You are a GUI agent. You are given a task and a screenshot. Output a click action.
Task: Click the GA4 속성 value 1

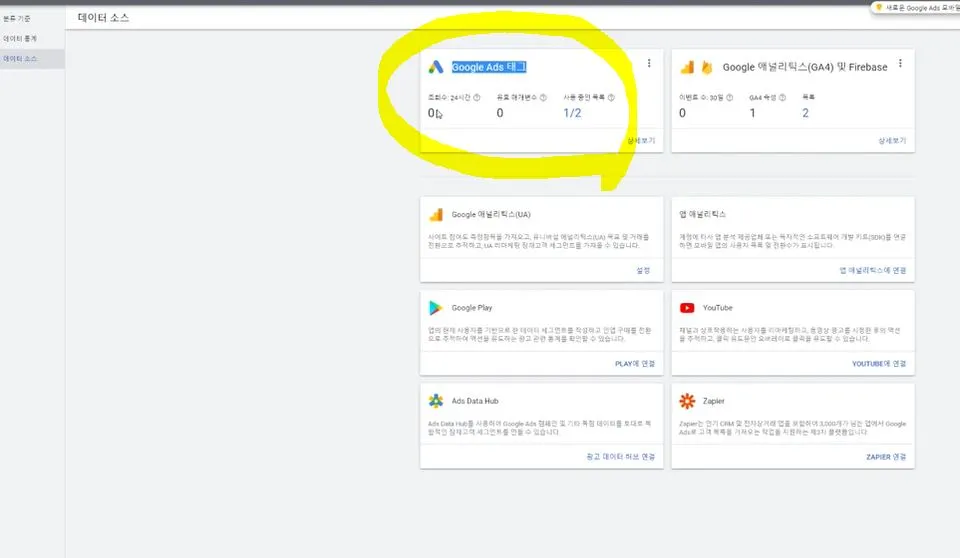752,113
